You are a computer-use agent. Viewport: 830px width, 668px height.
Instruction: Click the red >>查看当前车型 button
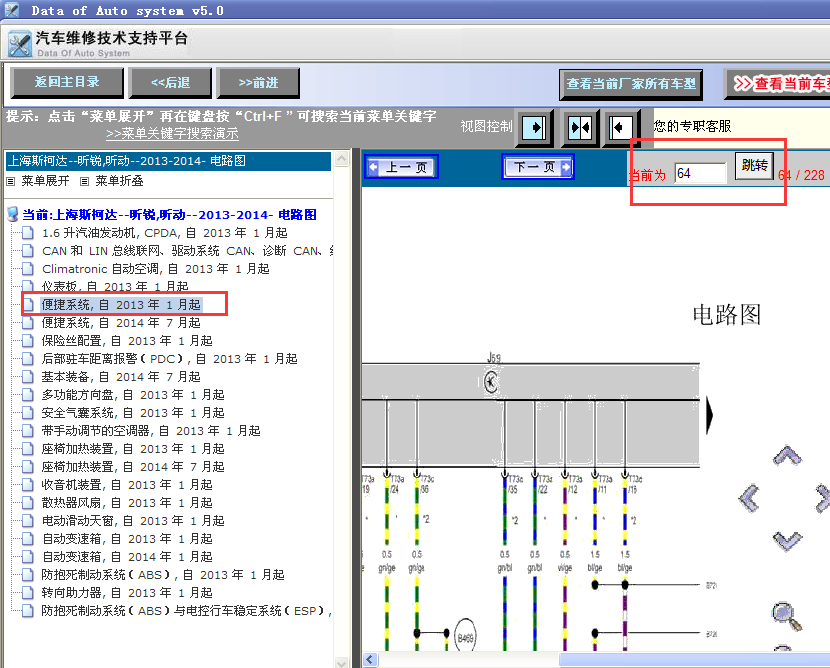pyautogui.click(x=777, y=84)
